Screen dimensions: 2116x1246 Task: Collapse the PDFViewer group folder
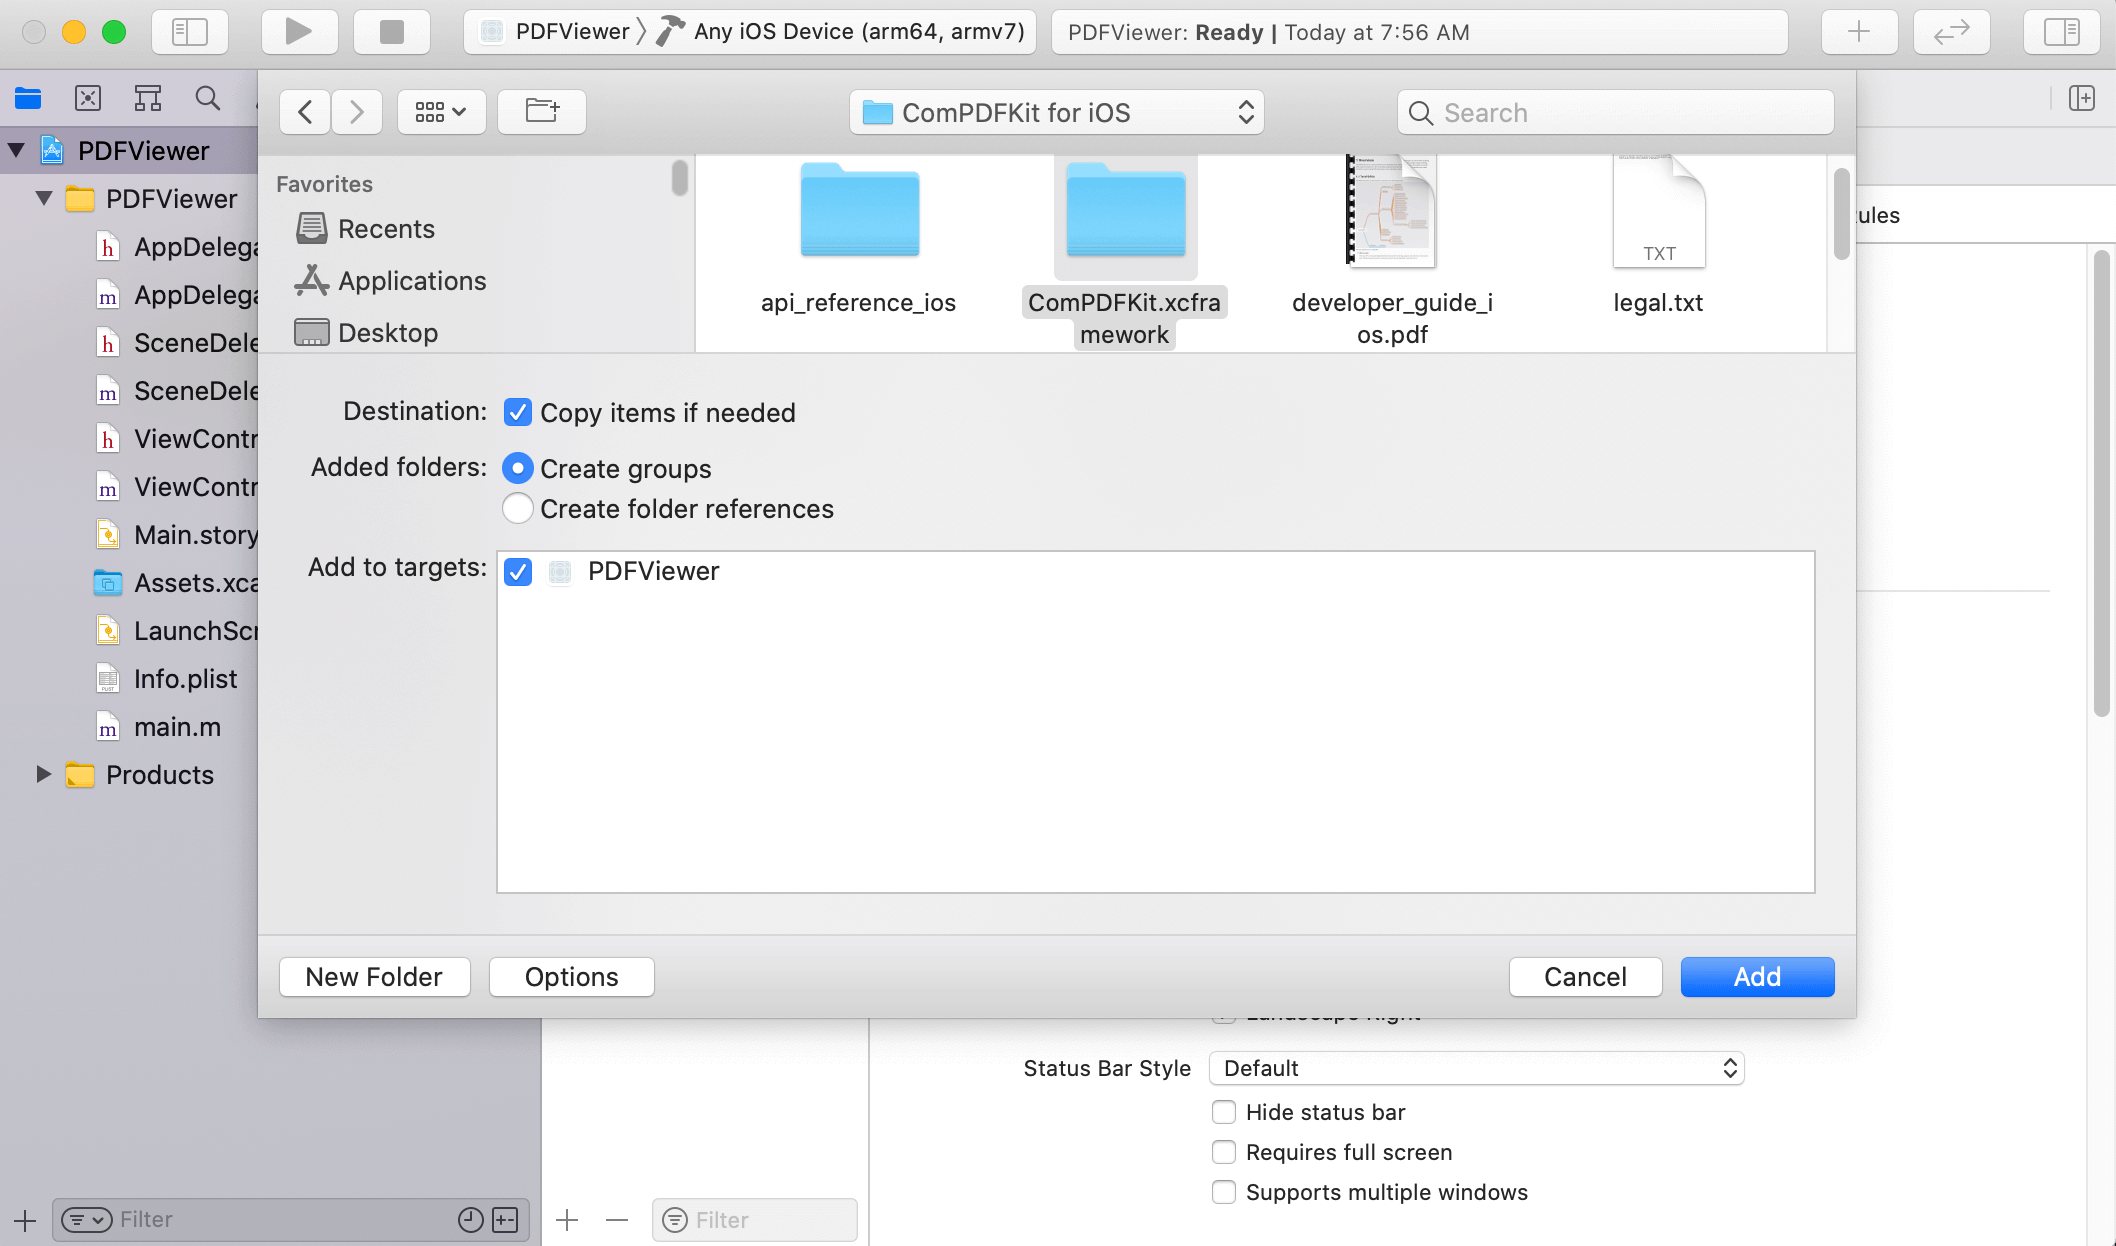coord(44,198)
